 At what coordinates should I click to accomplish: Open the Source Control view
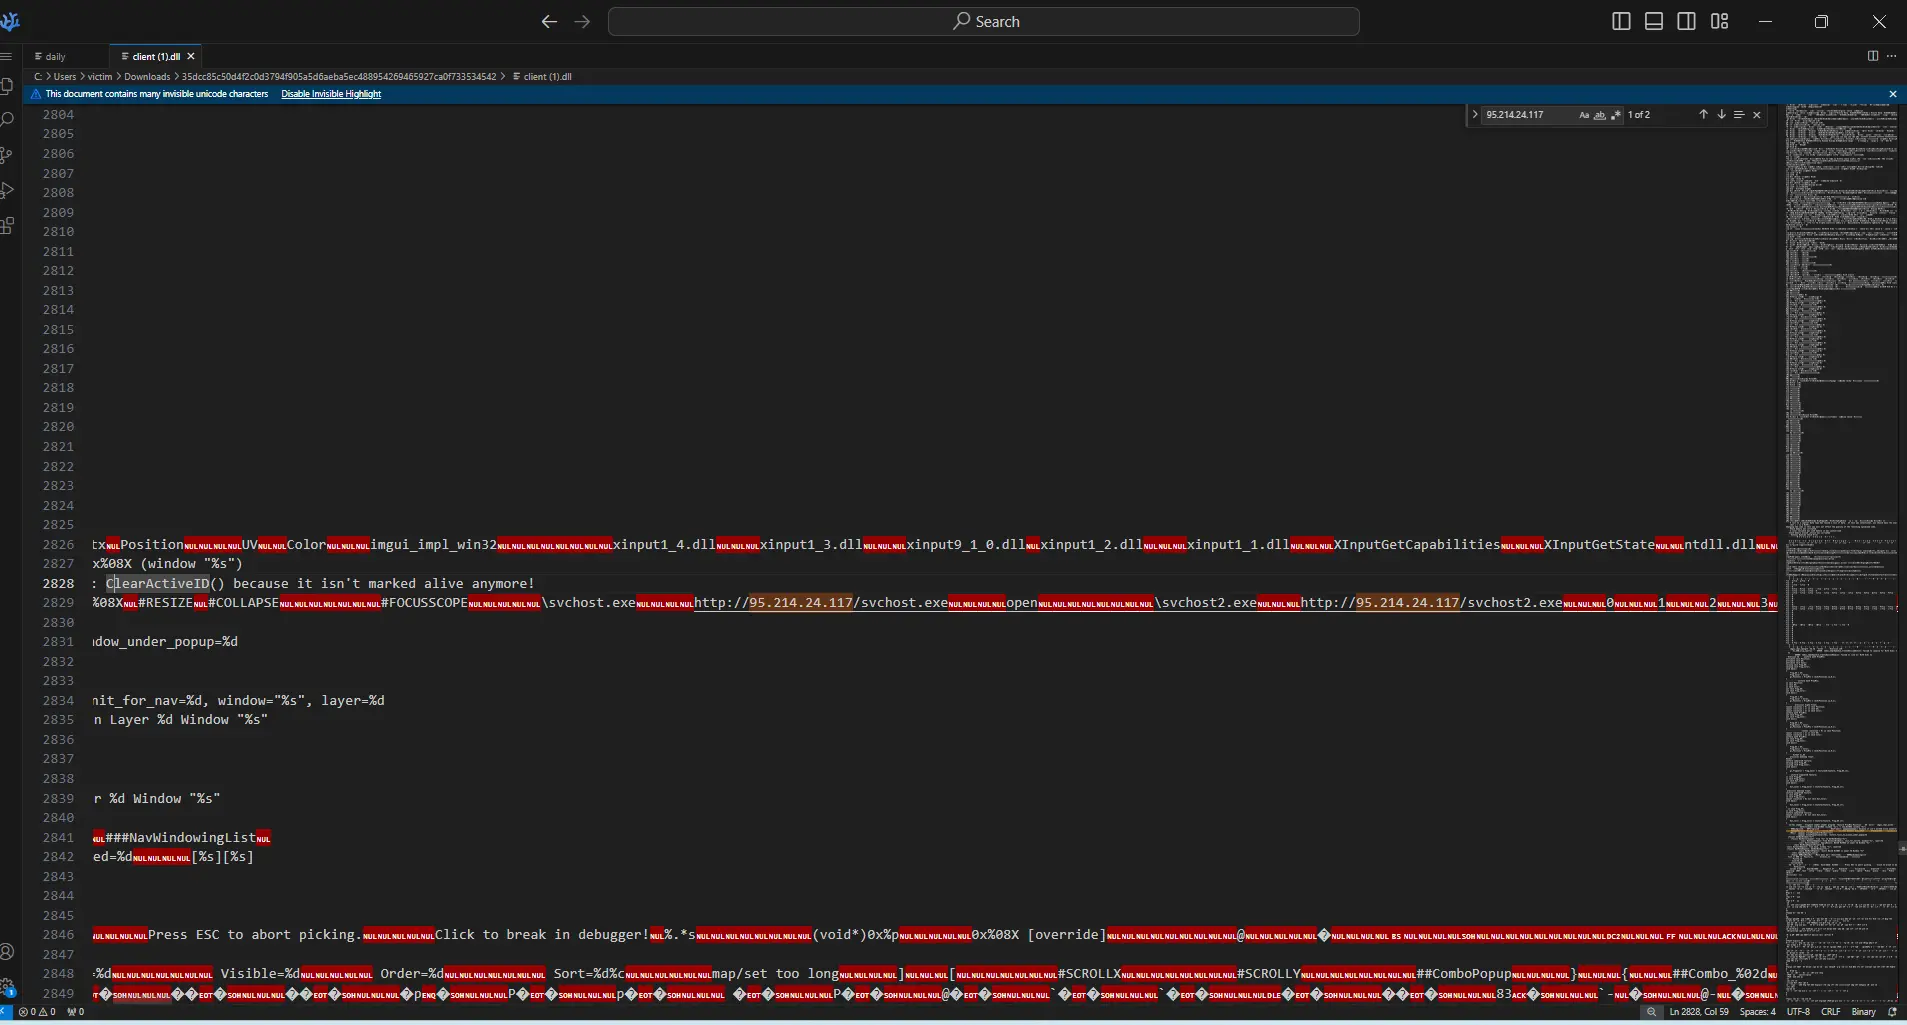click(x=6, y=155)
